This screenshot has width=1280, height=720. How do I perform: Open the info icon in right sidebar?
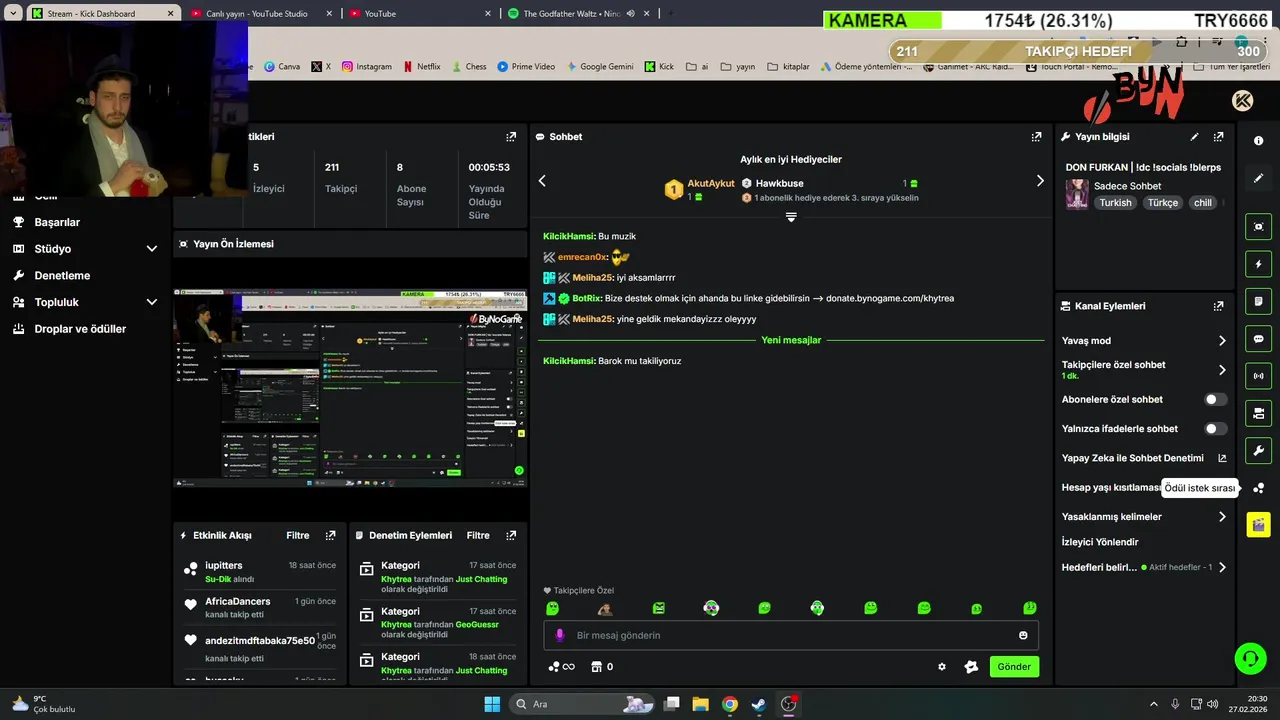tap(1258, 141)
